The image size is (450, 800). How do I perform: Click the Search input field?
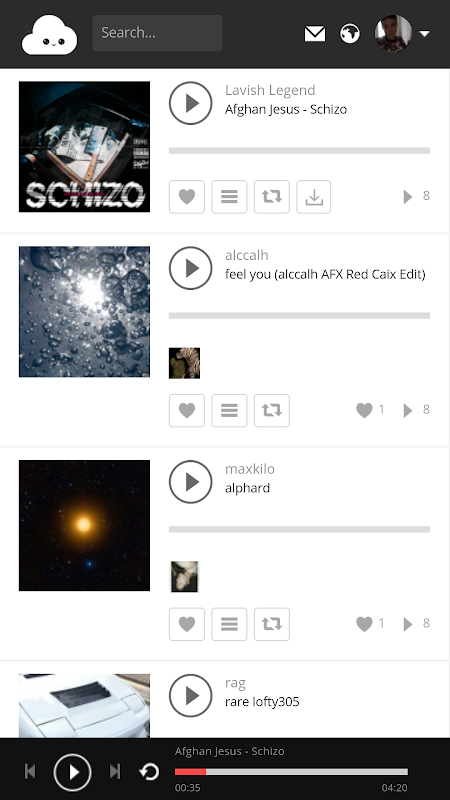pos(157,33)
